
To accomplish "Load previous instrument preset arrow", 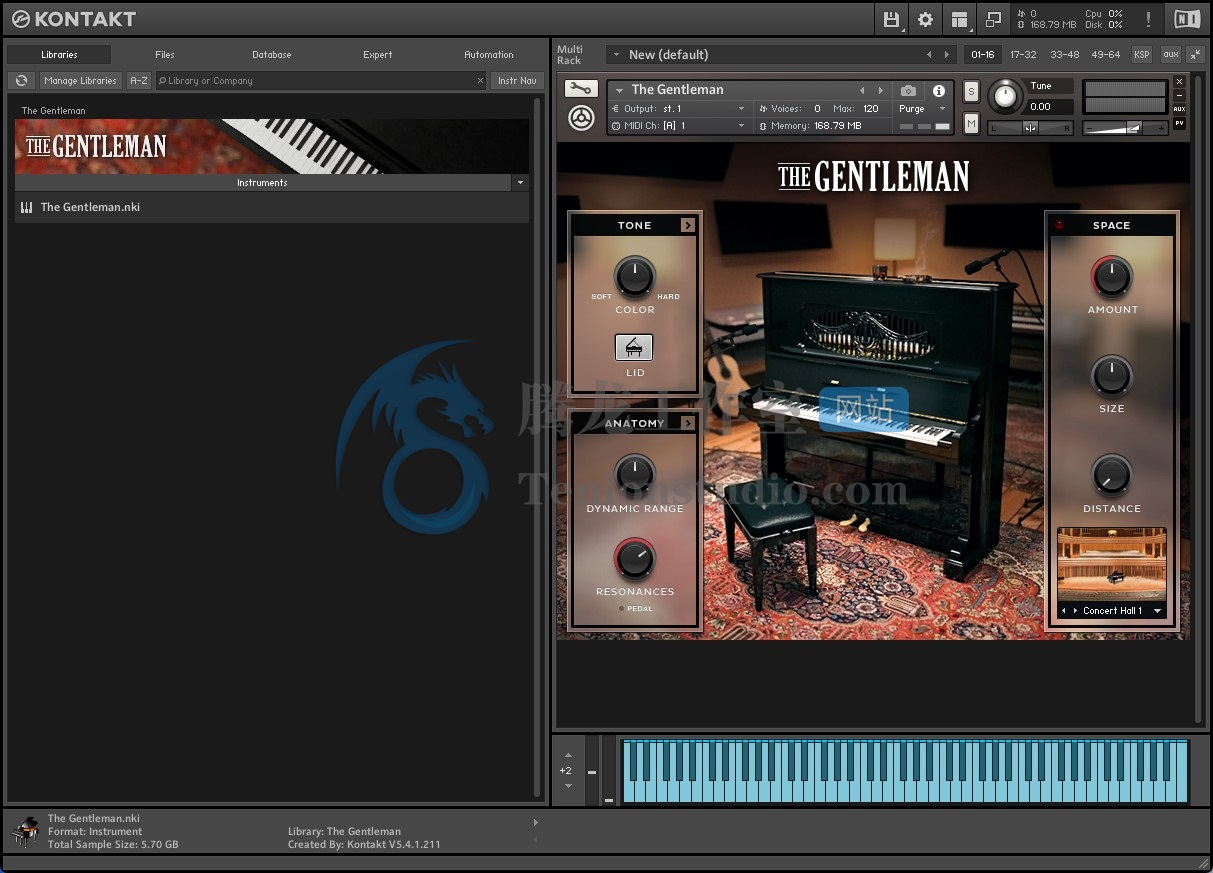I will point(862,90).
